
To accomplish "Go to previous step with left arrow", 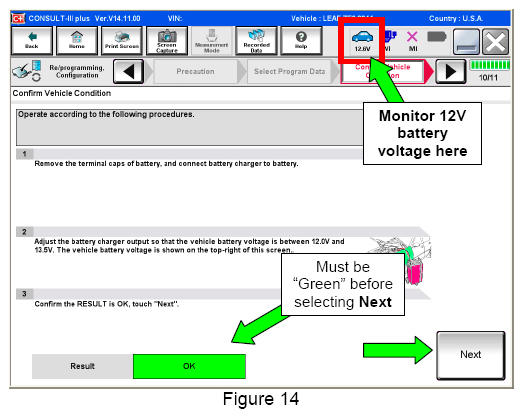I will click(x=128, y=71).
